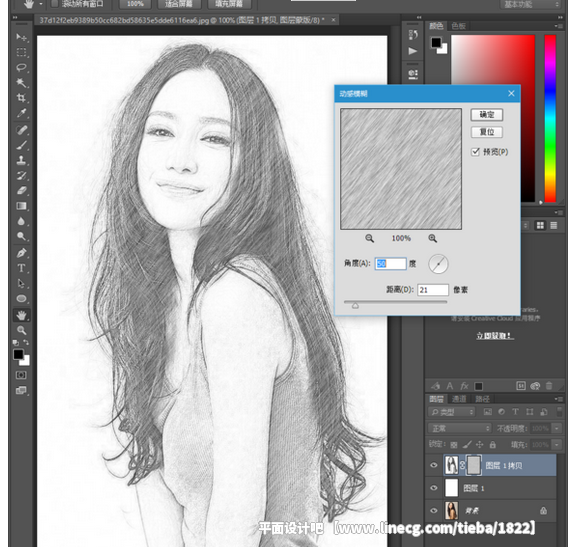576x547 pixels.
Task: Hide the 背景 layer
Action: tap(434, 511)
